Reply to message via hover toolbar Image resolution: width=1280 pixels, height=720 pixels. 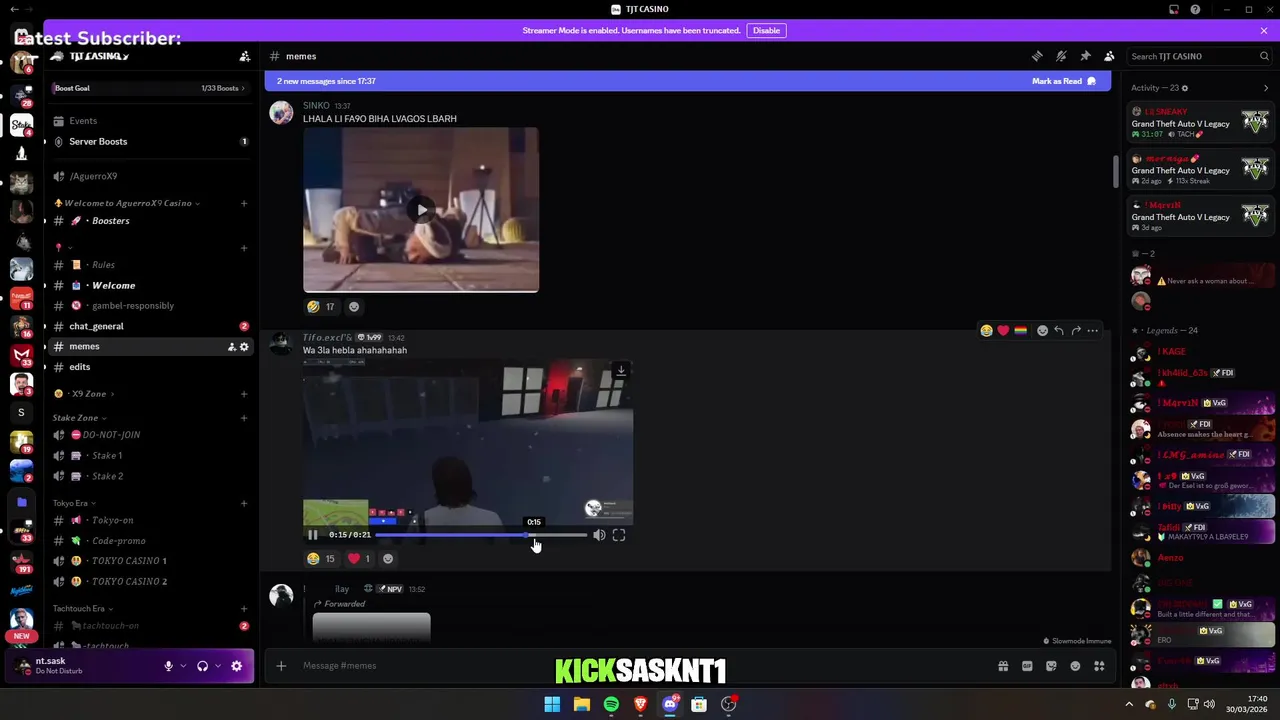1059,330
